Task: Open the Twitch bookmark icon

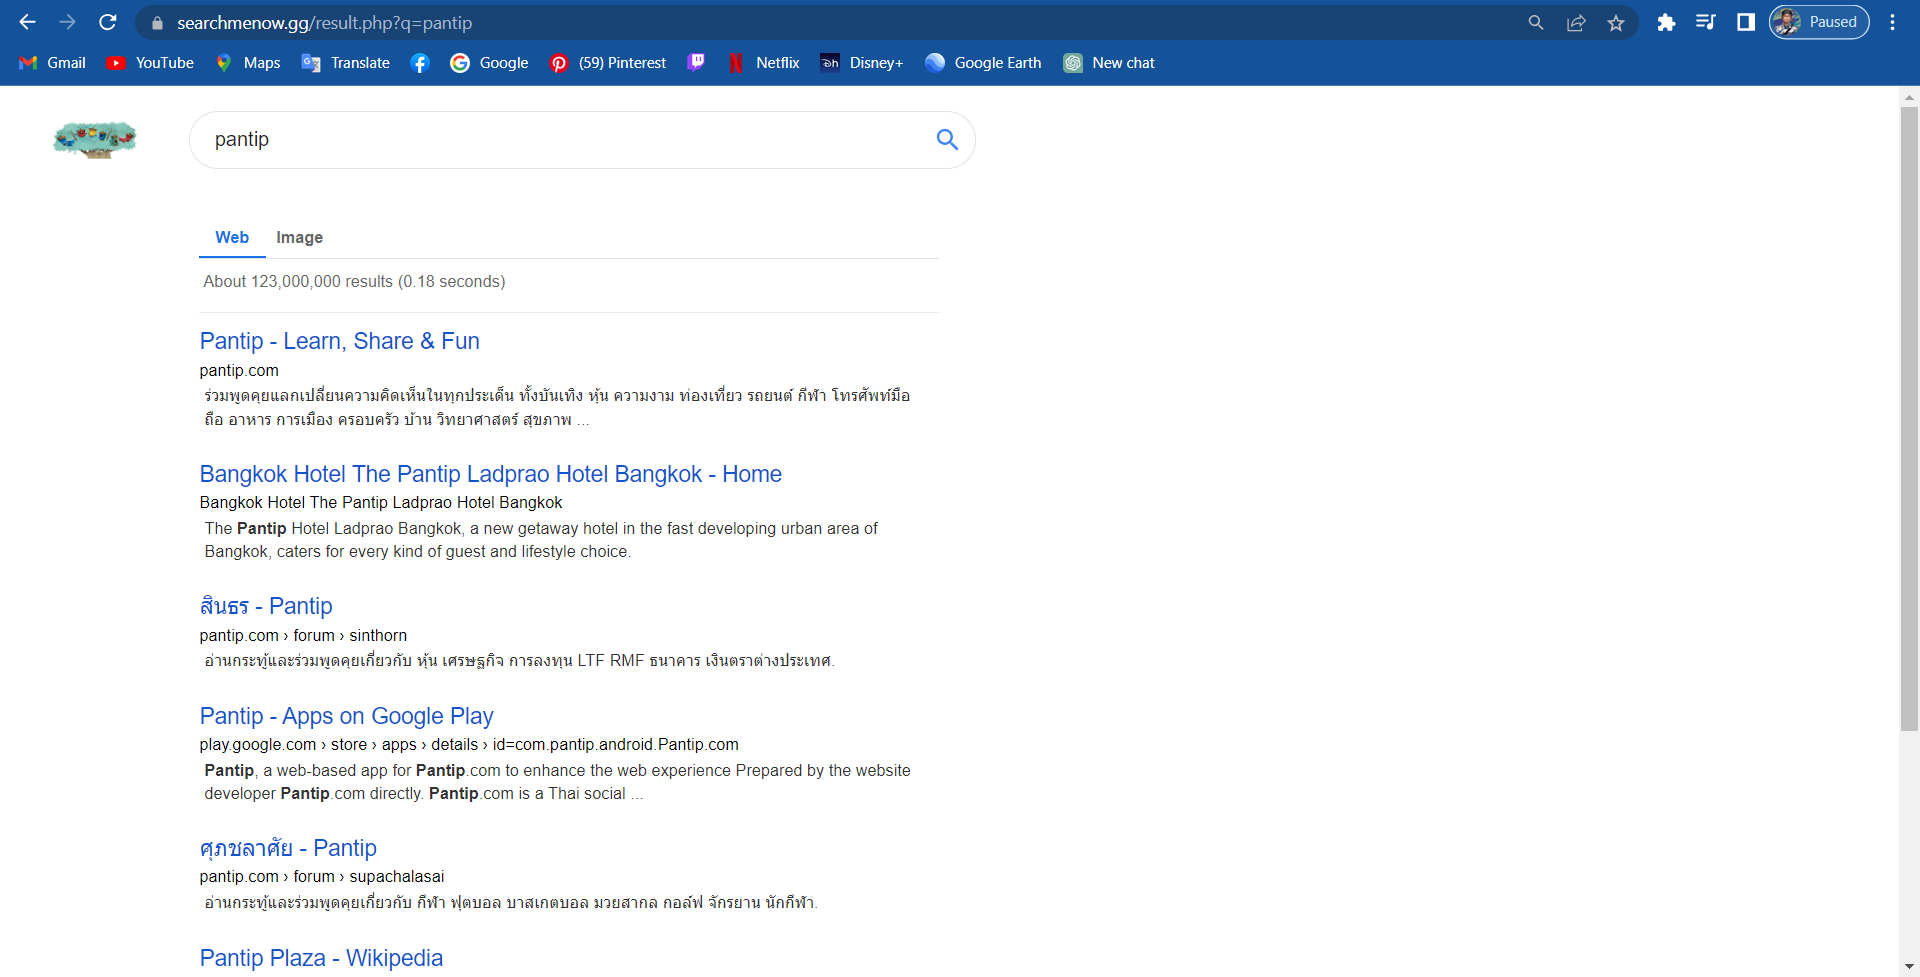Action: point(696,63)
